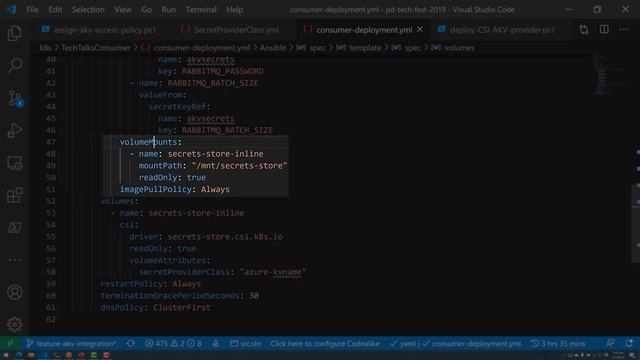Open the Help menu
The image size is (640, 360).
(234, 9)
